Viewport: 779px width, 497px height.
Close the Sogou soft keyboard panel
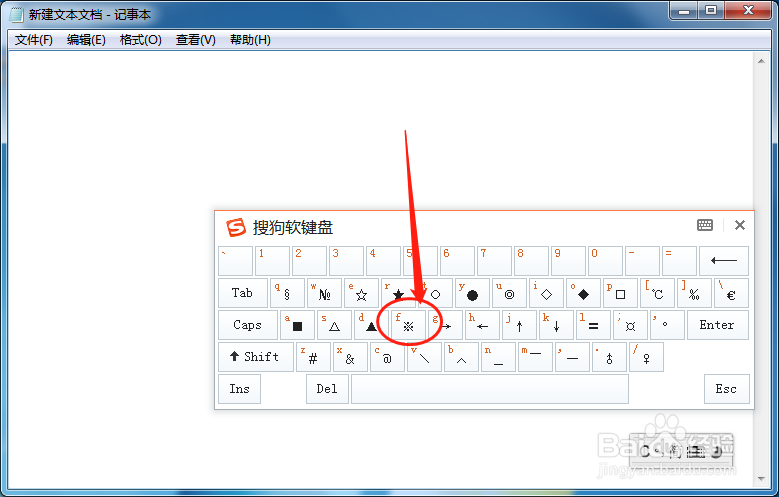coord(740,225)
